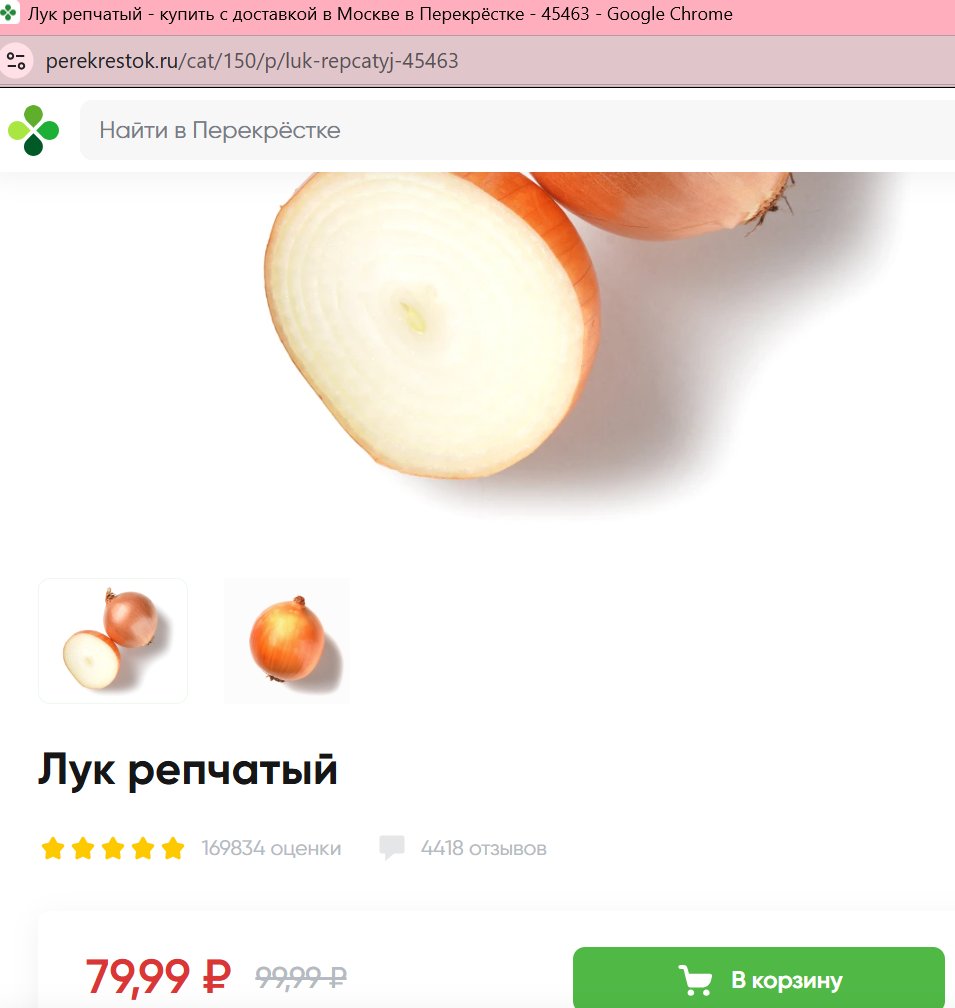Click the crossed-out old price 99,99 ₽

coord(301,977)
